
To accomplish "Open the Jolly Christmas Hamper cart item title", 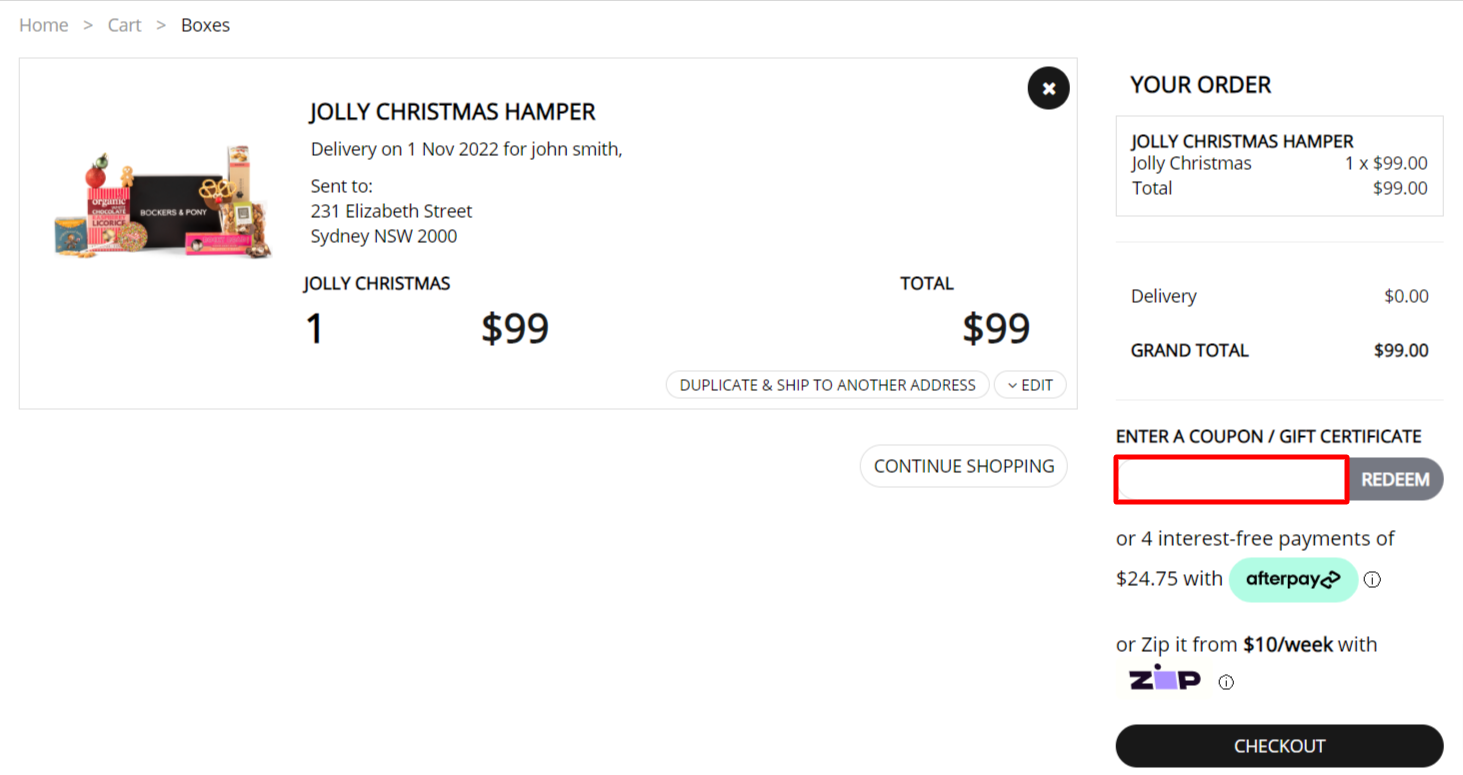I will click(x=452, y=111).
